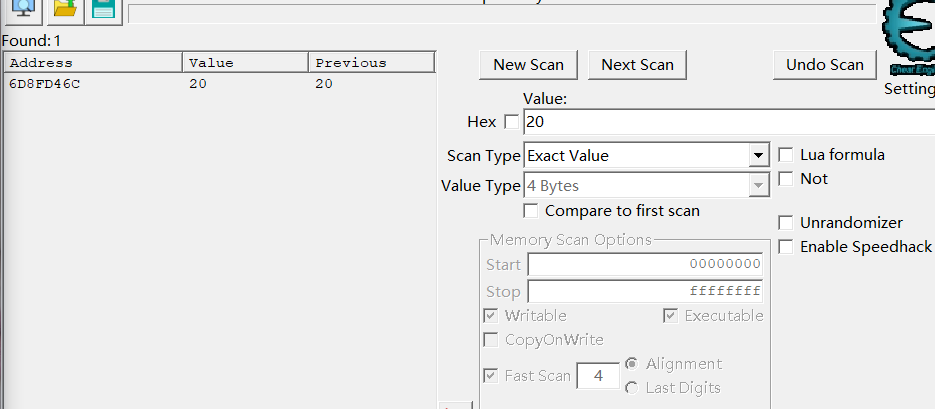
Task: Click the open folder icon
Action: coord(64,11)
